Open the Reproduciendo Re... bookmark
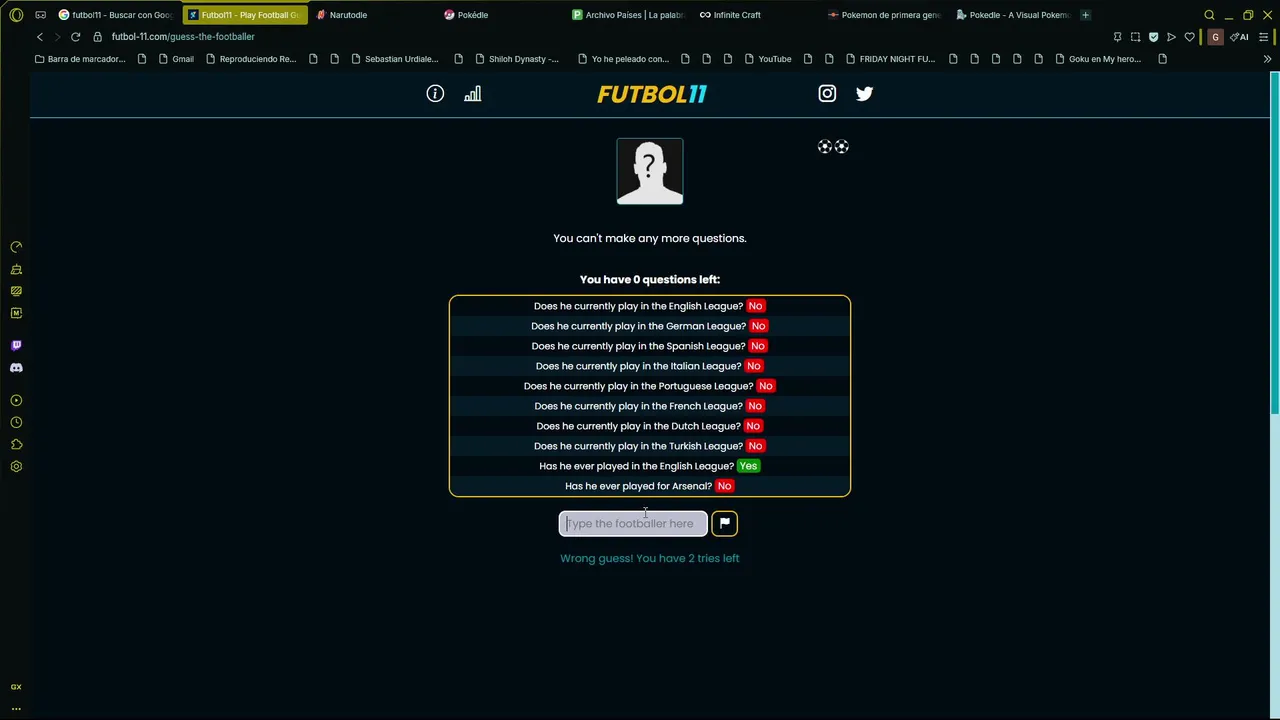The image size is (1280, 720). (250, 59)
